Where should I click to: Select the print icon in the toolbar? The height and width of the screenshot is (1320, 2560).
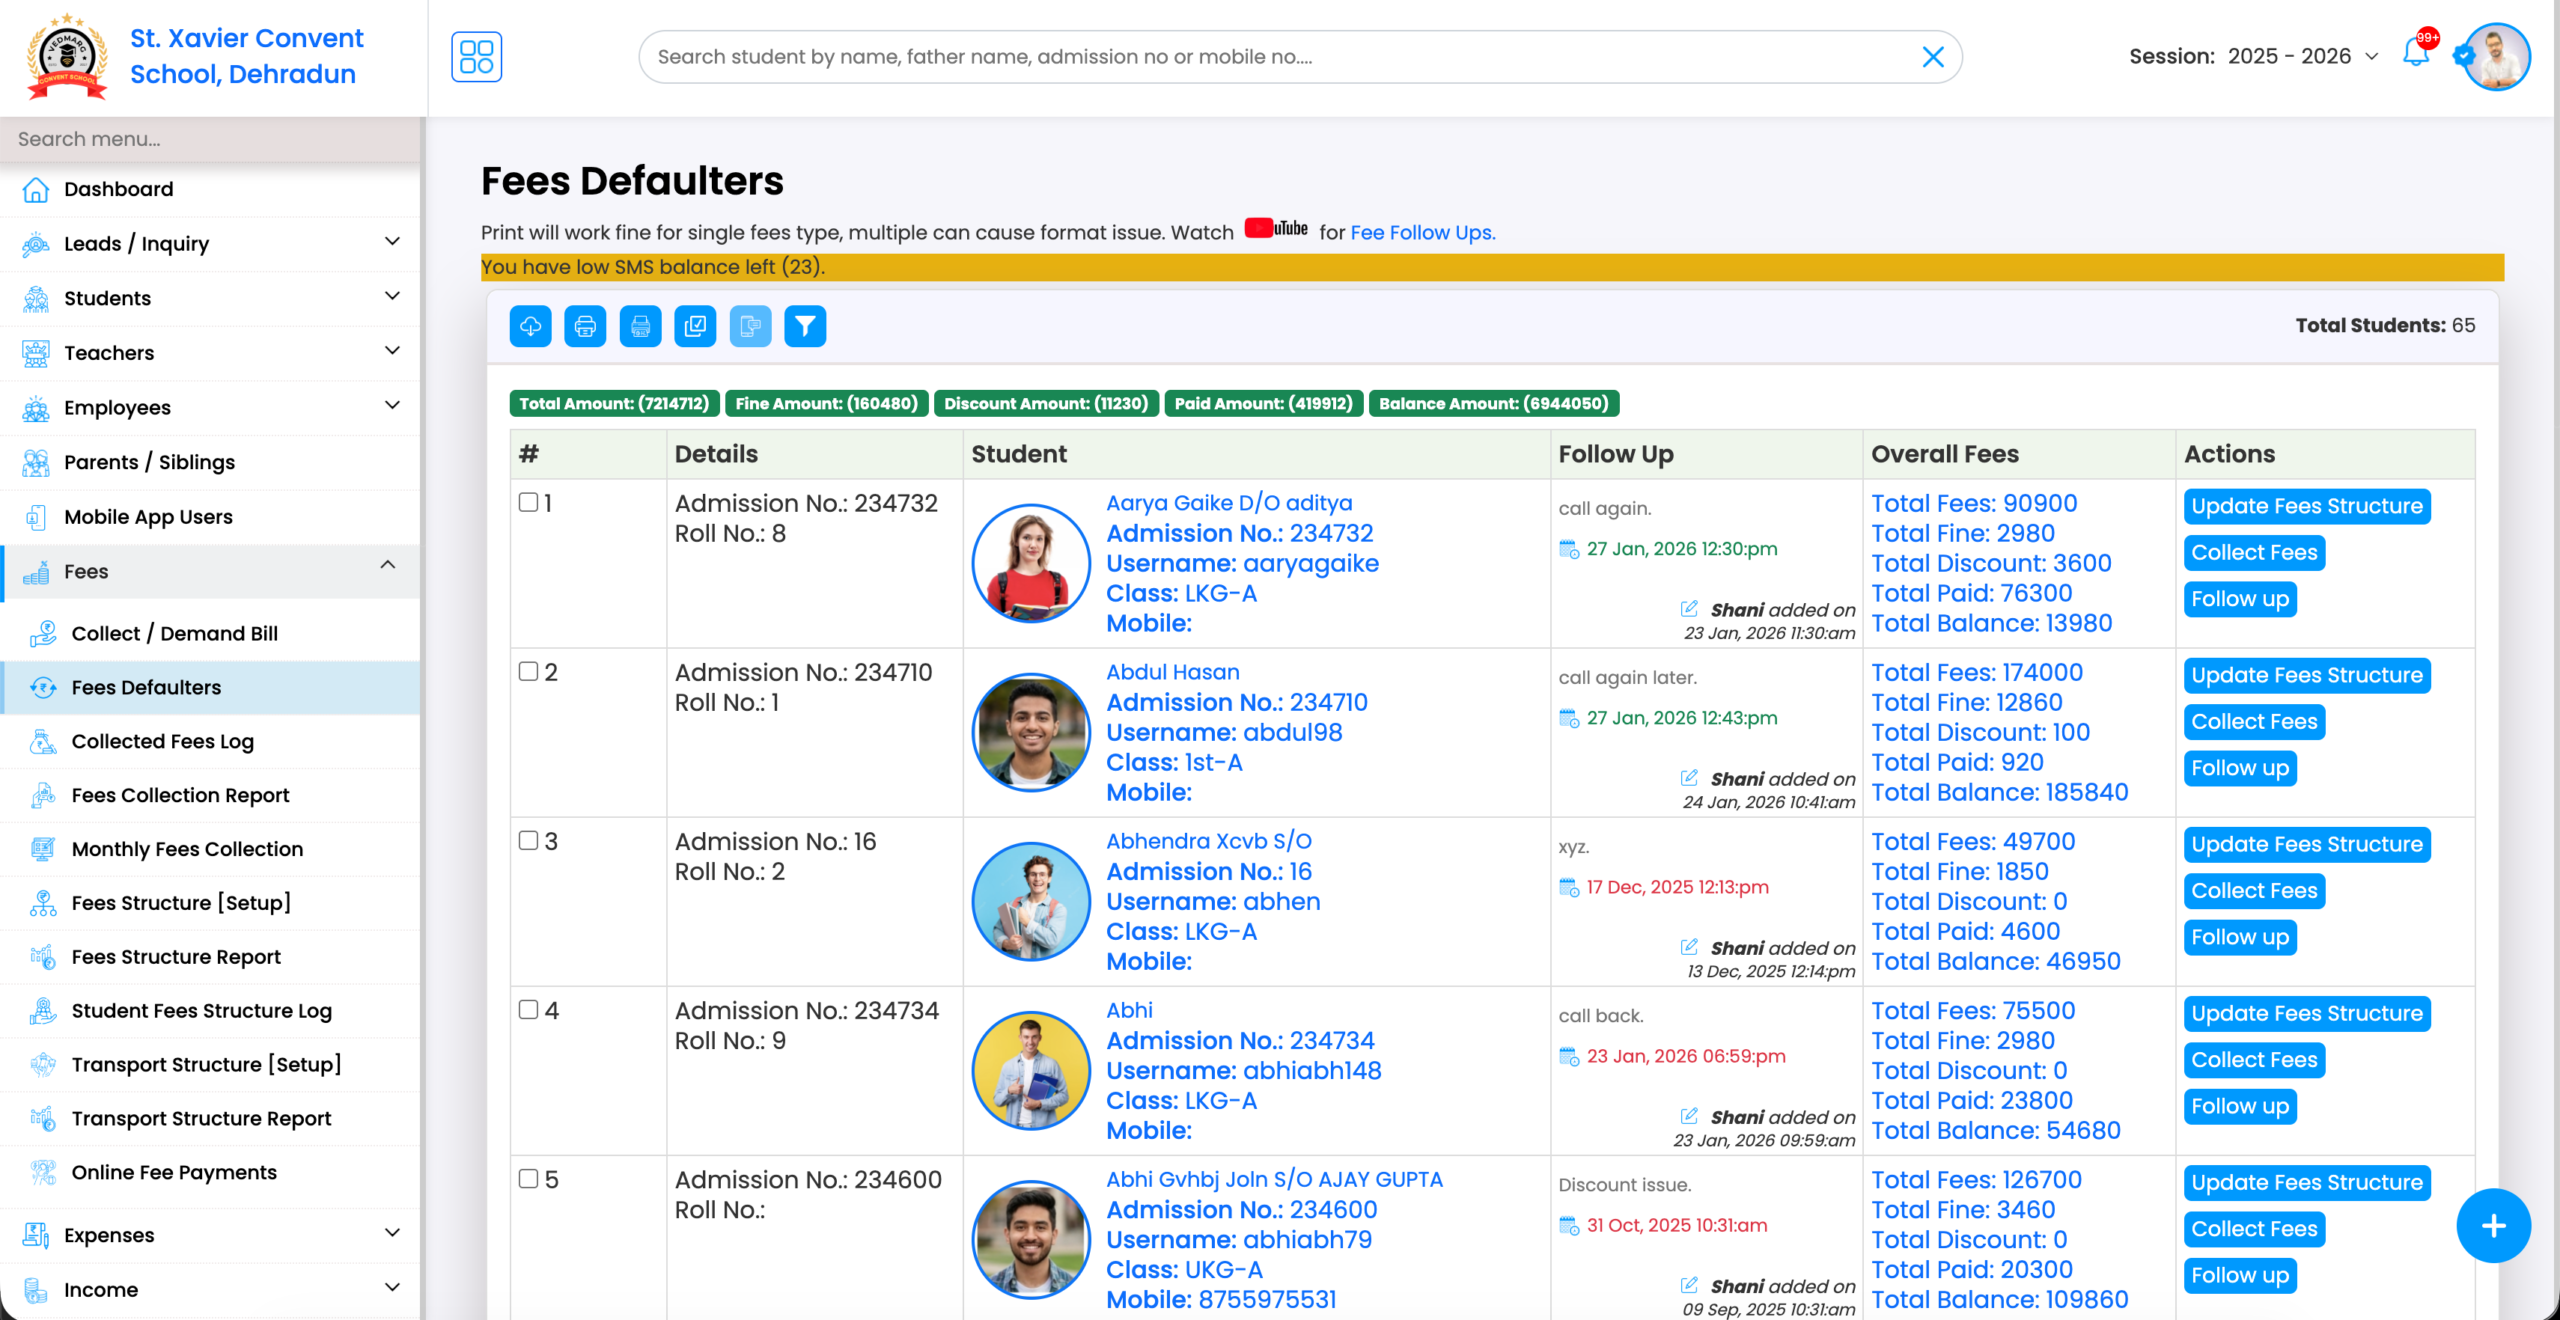(x=585, y=326)
